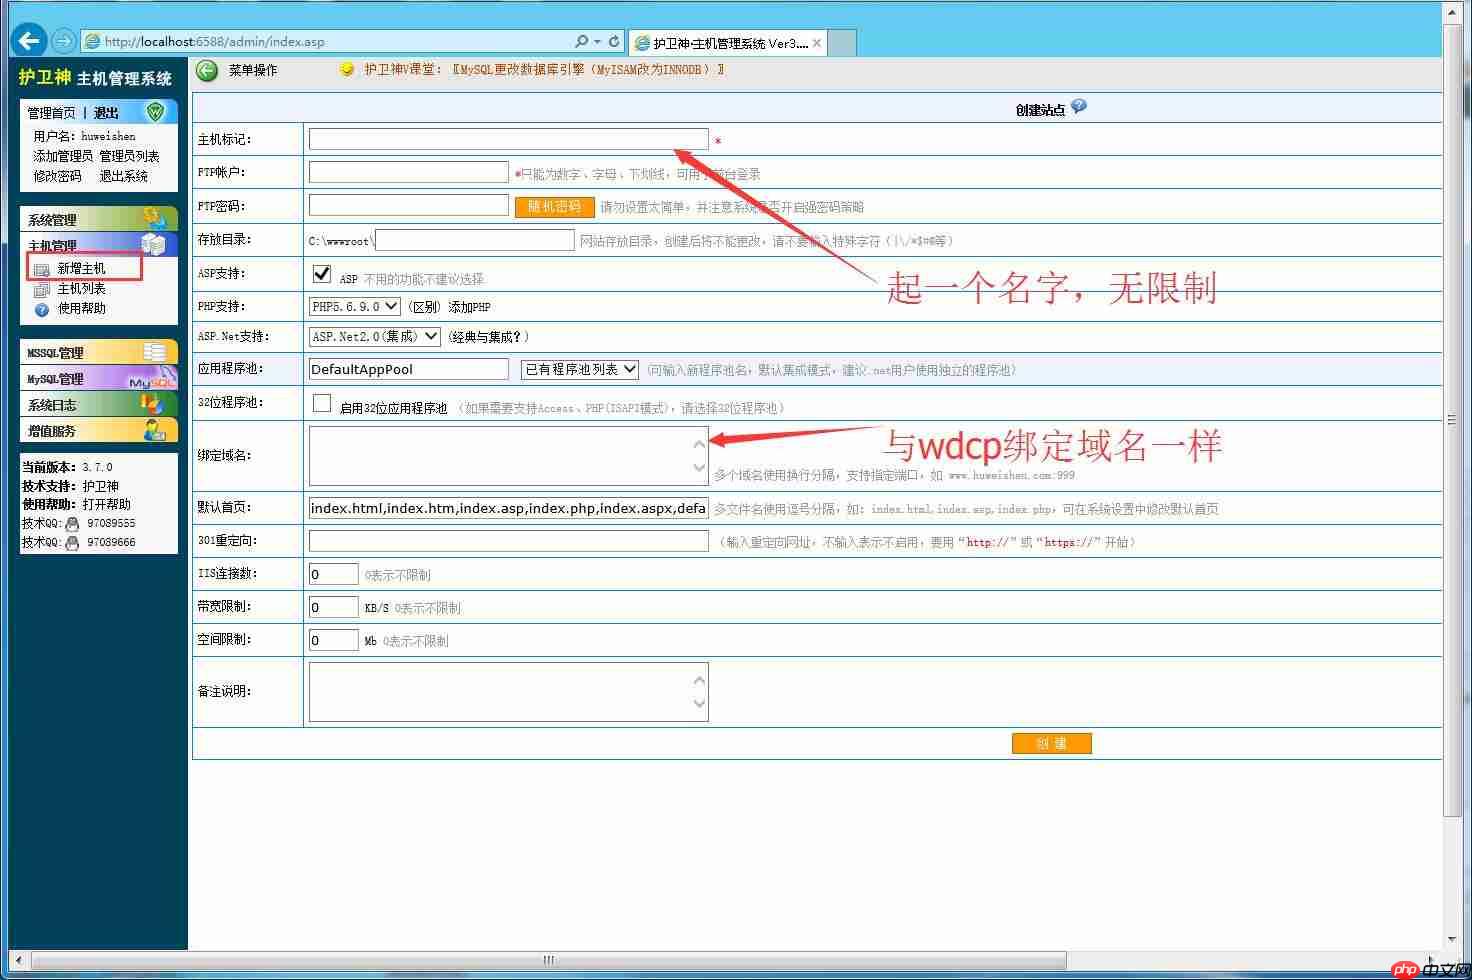1472x980 pixels.
Task: Click the green shield icon near 退出
Action: (155, 113)
